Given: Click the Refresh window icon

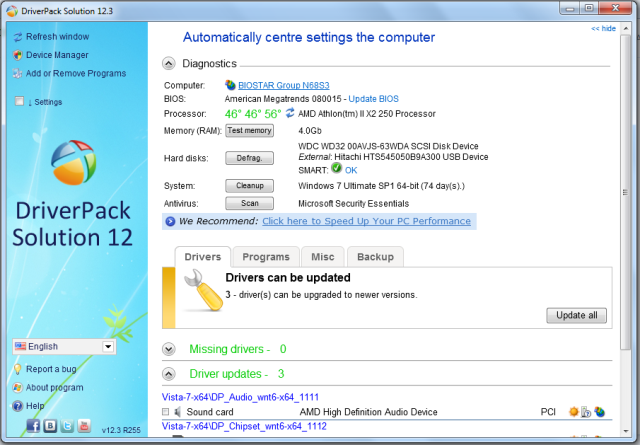Looking at the screenshot, I should pos(18,37).
